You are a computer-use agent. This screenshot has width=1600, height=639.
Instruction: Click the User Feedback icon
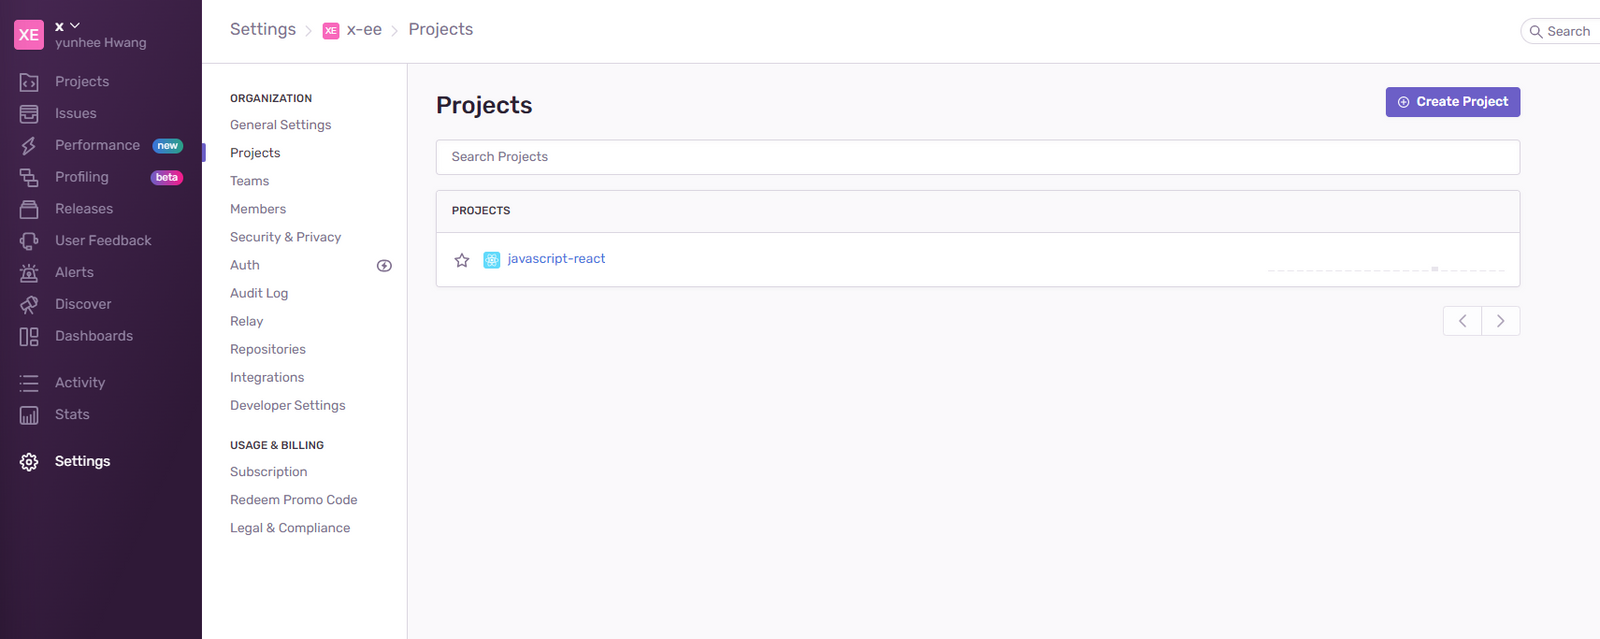[29, 241]
